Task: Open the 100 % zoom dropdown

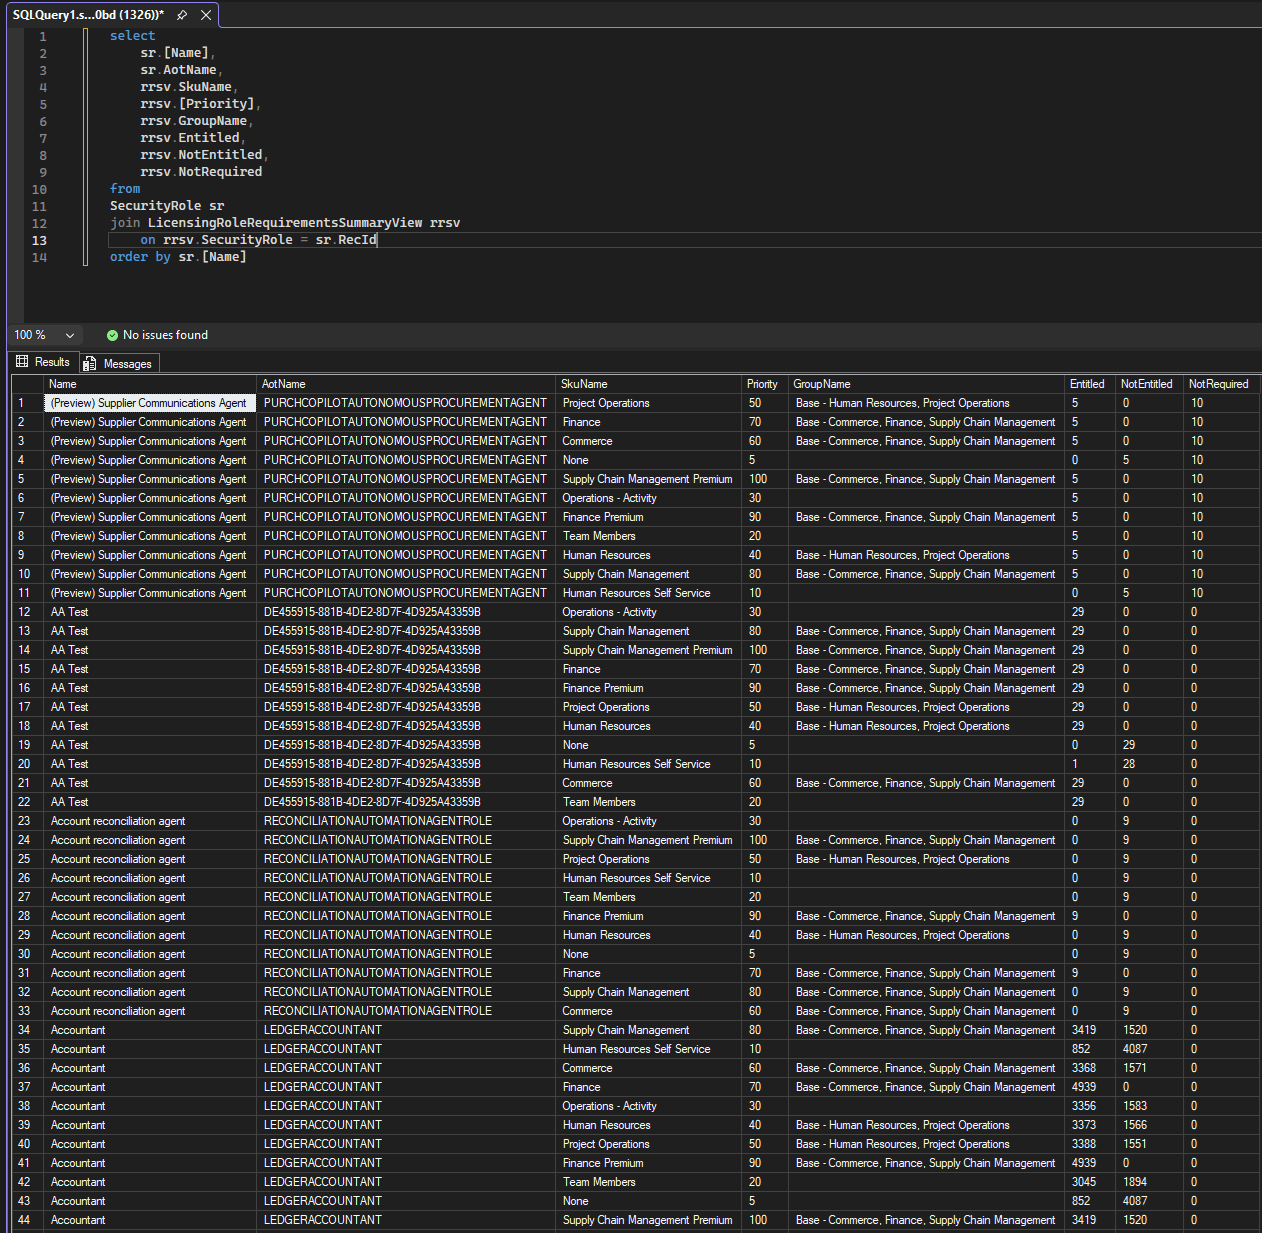Action: (70, 335)
